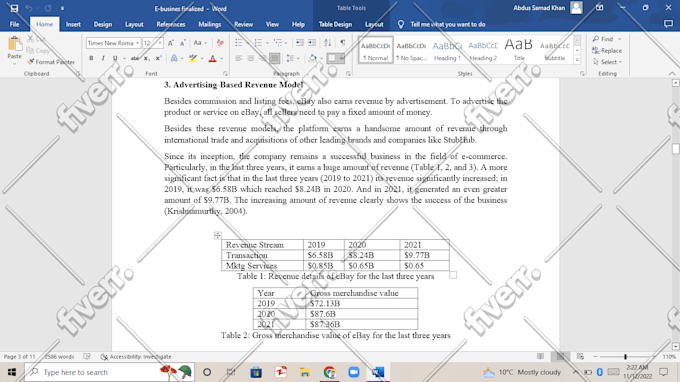Switch to Read Mode view
Screen dimensions: 680x382
(x=540, y=356)
